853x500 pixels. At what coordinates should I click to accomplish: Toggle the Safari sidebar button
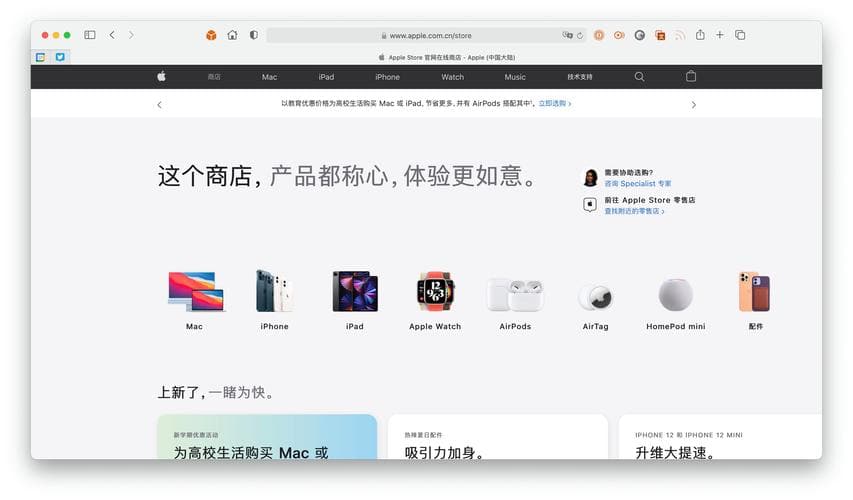tap(90, 35)
